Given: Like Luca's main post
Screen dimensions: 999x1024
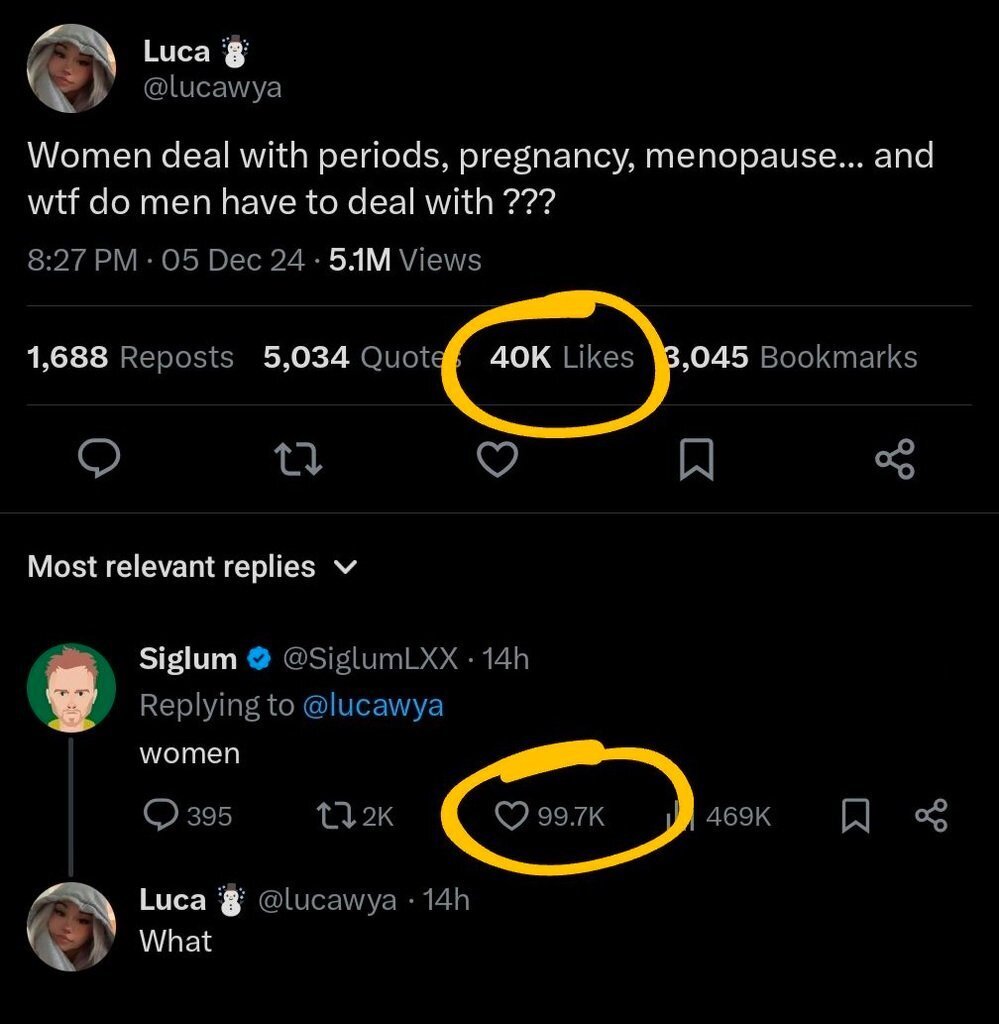Looking at the screenshot, I should (x=497, y=460).
